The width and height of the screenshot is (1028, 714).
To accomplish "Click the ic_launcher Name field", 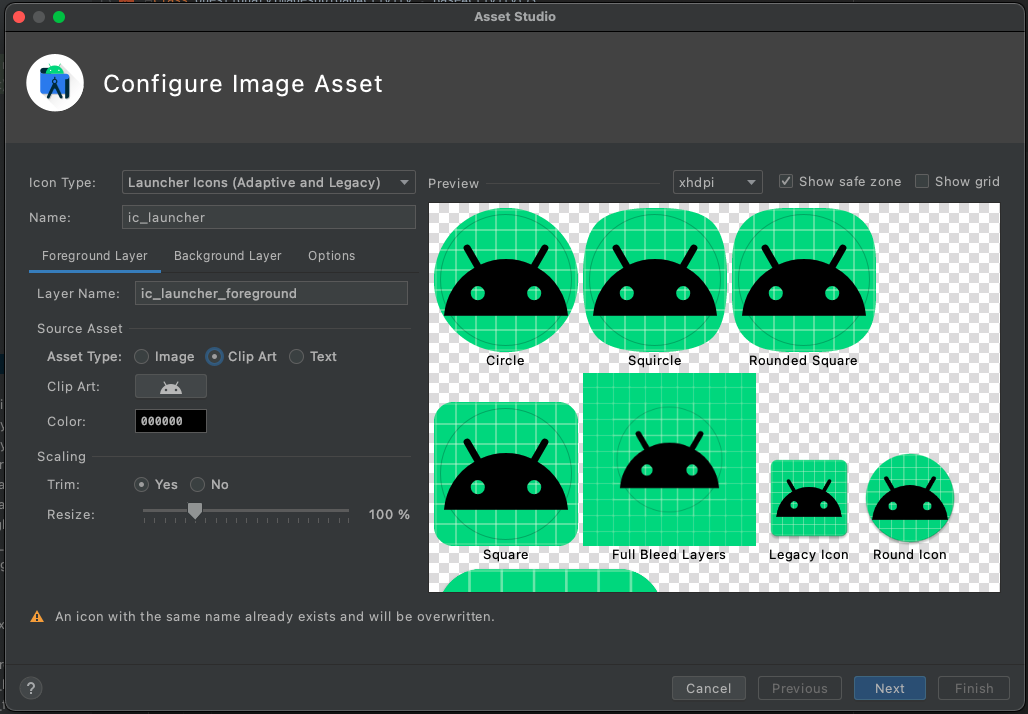I will pyautogui.click(x=269, y=217).
